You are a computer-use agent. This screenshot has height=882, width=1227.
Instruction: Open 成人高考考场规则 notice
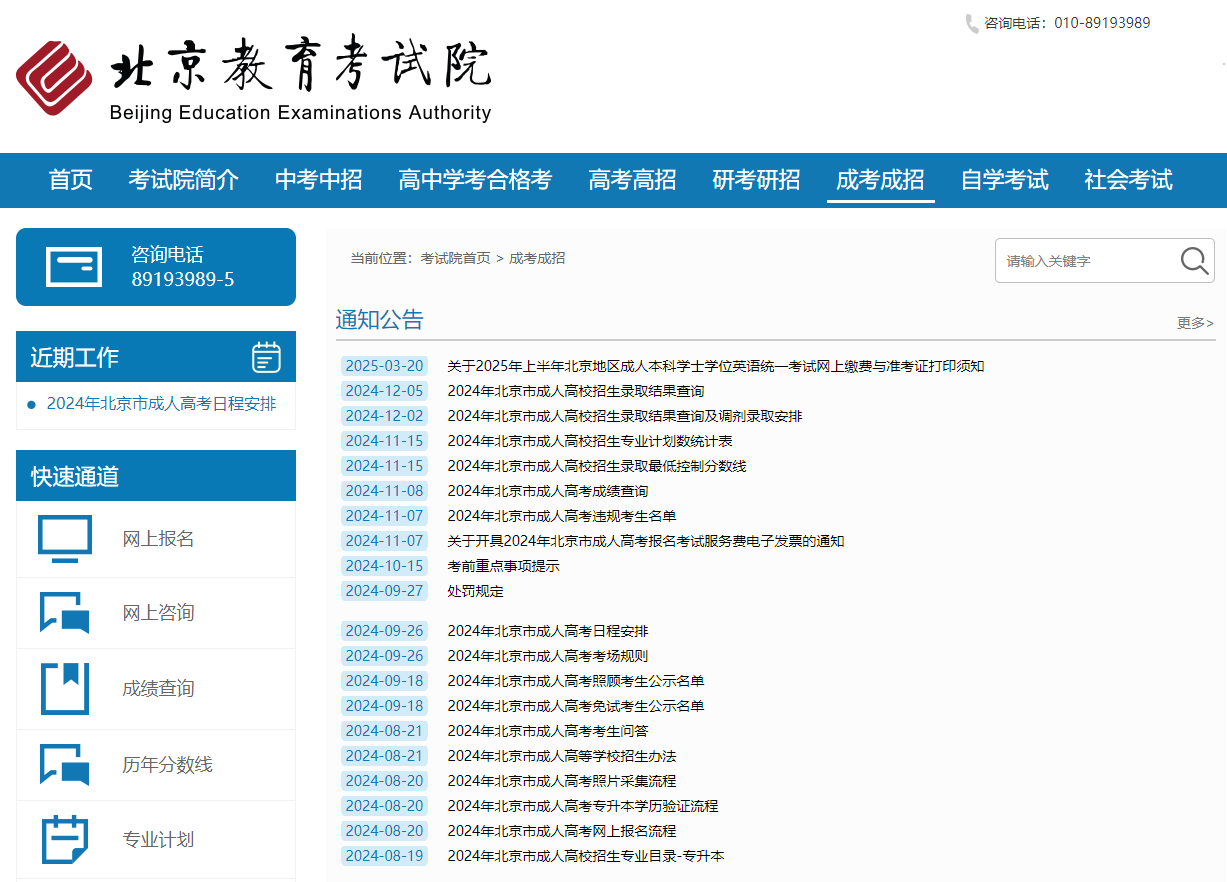click(x=548, y=656)
